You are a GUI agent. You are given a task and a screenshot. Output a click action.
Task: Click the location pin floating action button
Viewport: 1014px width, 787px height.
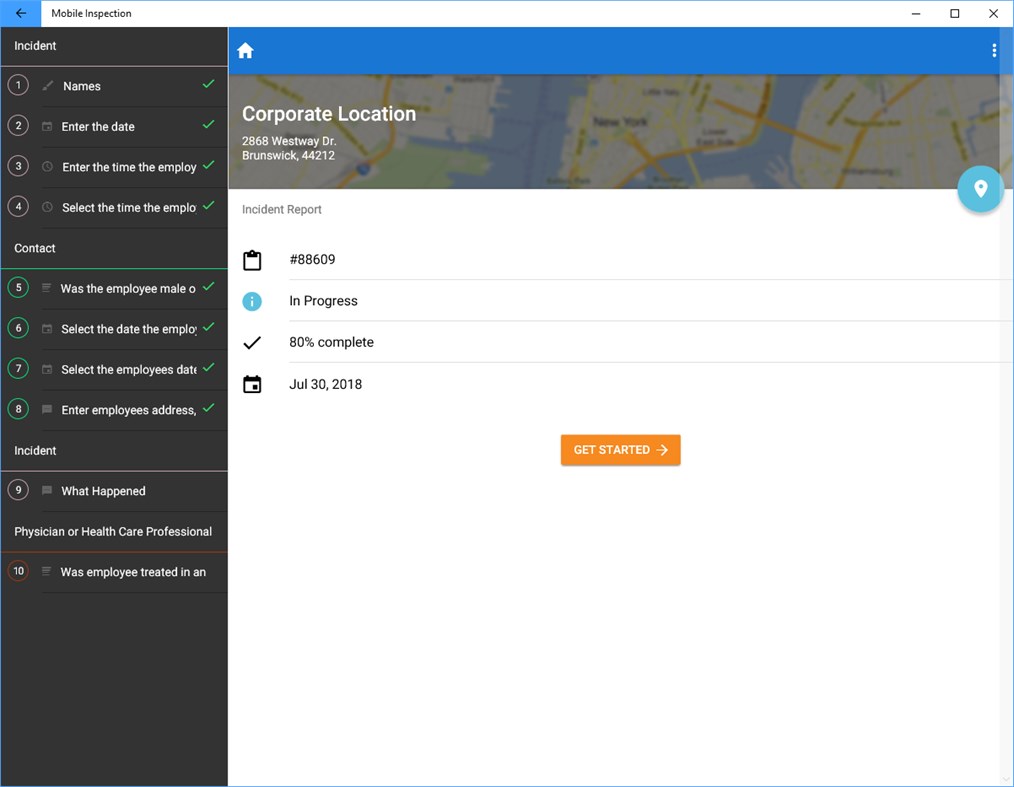click(980, 189)
